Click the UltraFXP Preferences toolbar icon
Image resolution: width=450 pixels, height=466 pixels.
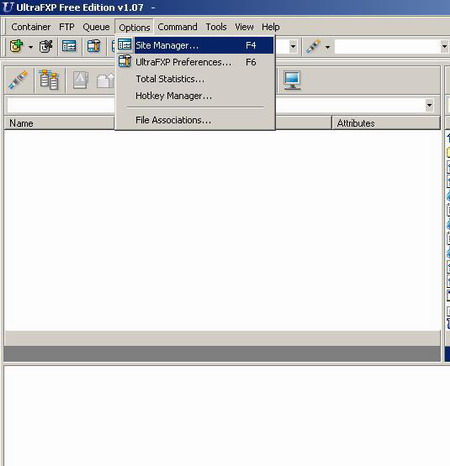pos(93,46)
